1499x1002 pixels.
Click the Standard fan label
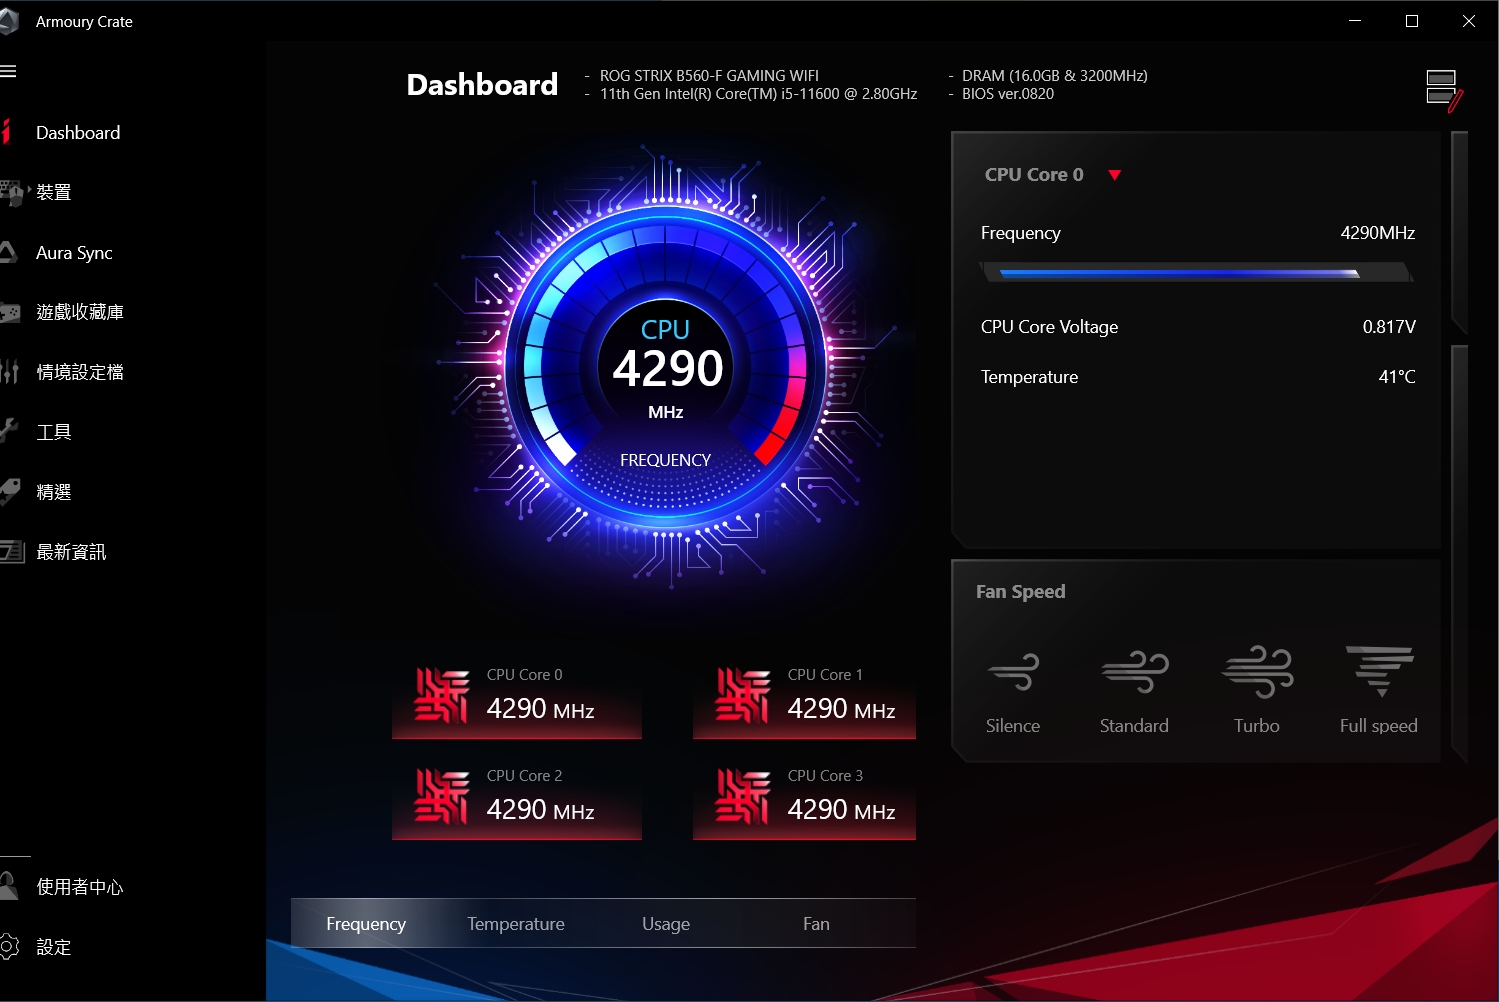pyautogui.click(x=1134, y=726)
